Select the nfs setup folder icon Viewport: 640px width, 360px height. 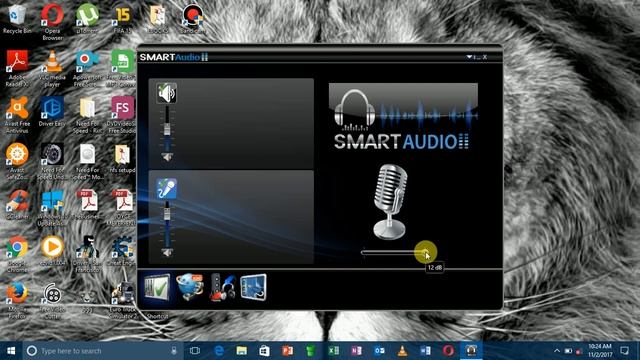(x=122, y=158)
